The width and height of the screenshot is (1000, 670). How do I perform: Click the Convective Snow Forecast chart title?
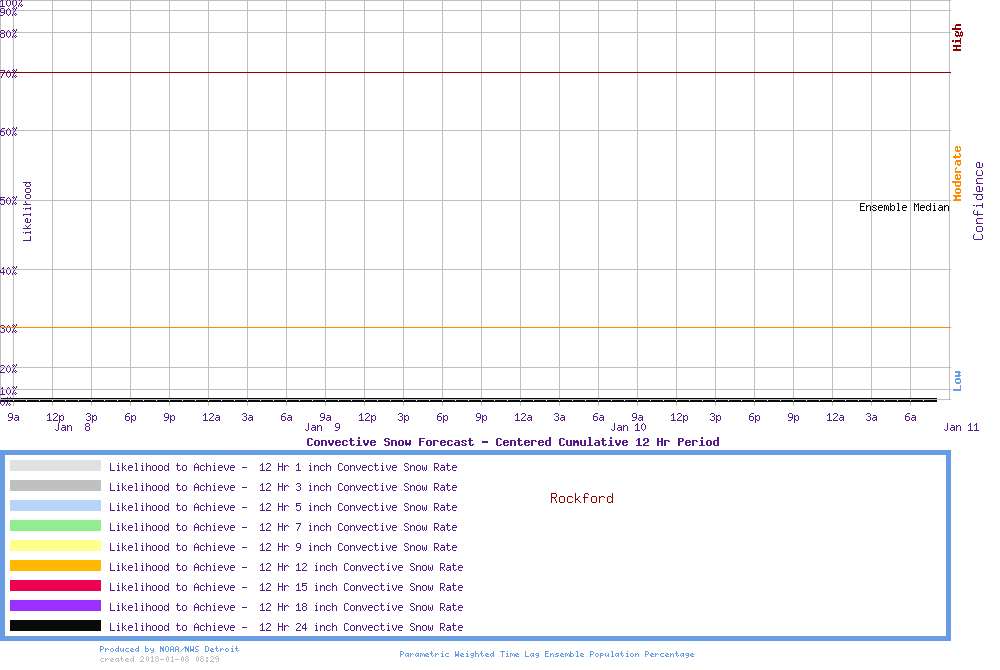coord(512,442)
